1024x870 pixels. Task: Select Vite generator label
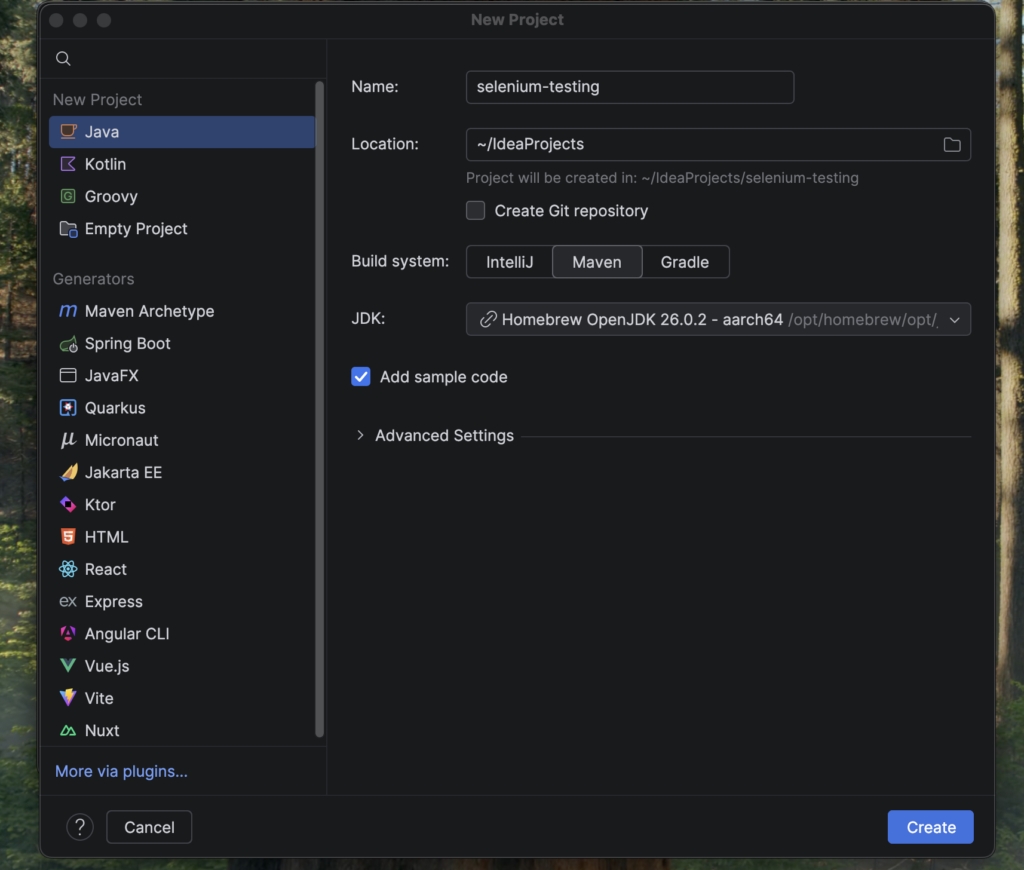point(99,698)
